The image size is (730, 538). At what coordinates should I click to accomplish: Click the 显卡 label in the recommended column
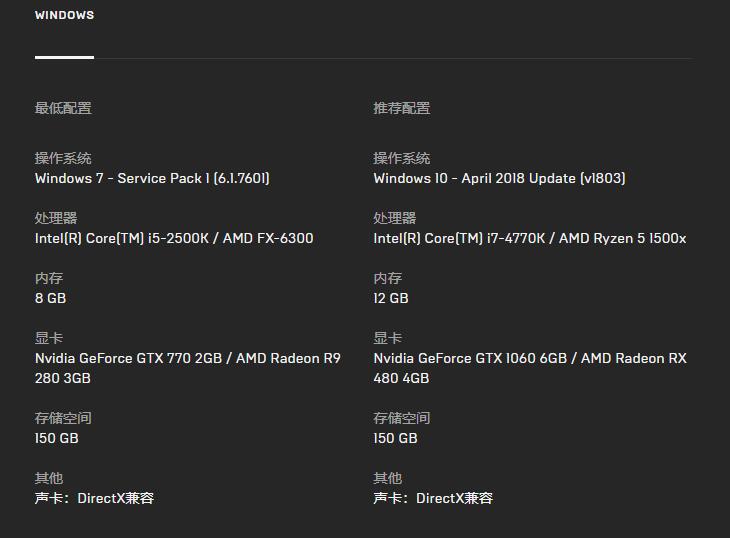click(388, 338)
